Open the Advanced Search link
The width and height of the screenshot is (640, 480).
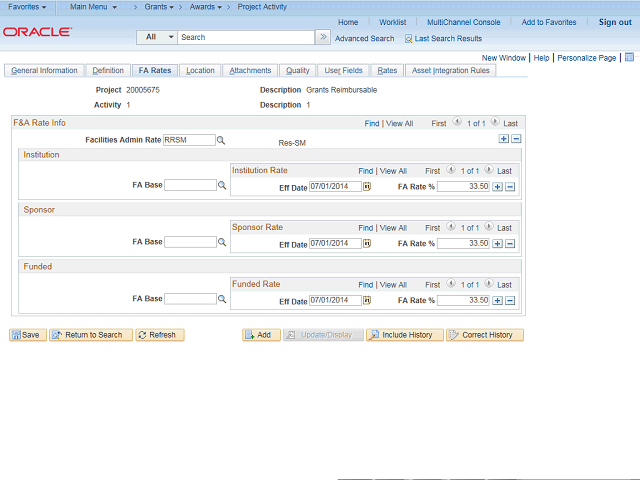coord(364,39)
